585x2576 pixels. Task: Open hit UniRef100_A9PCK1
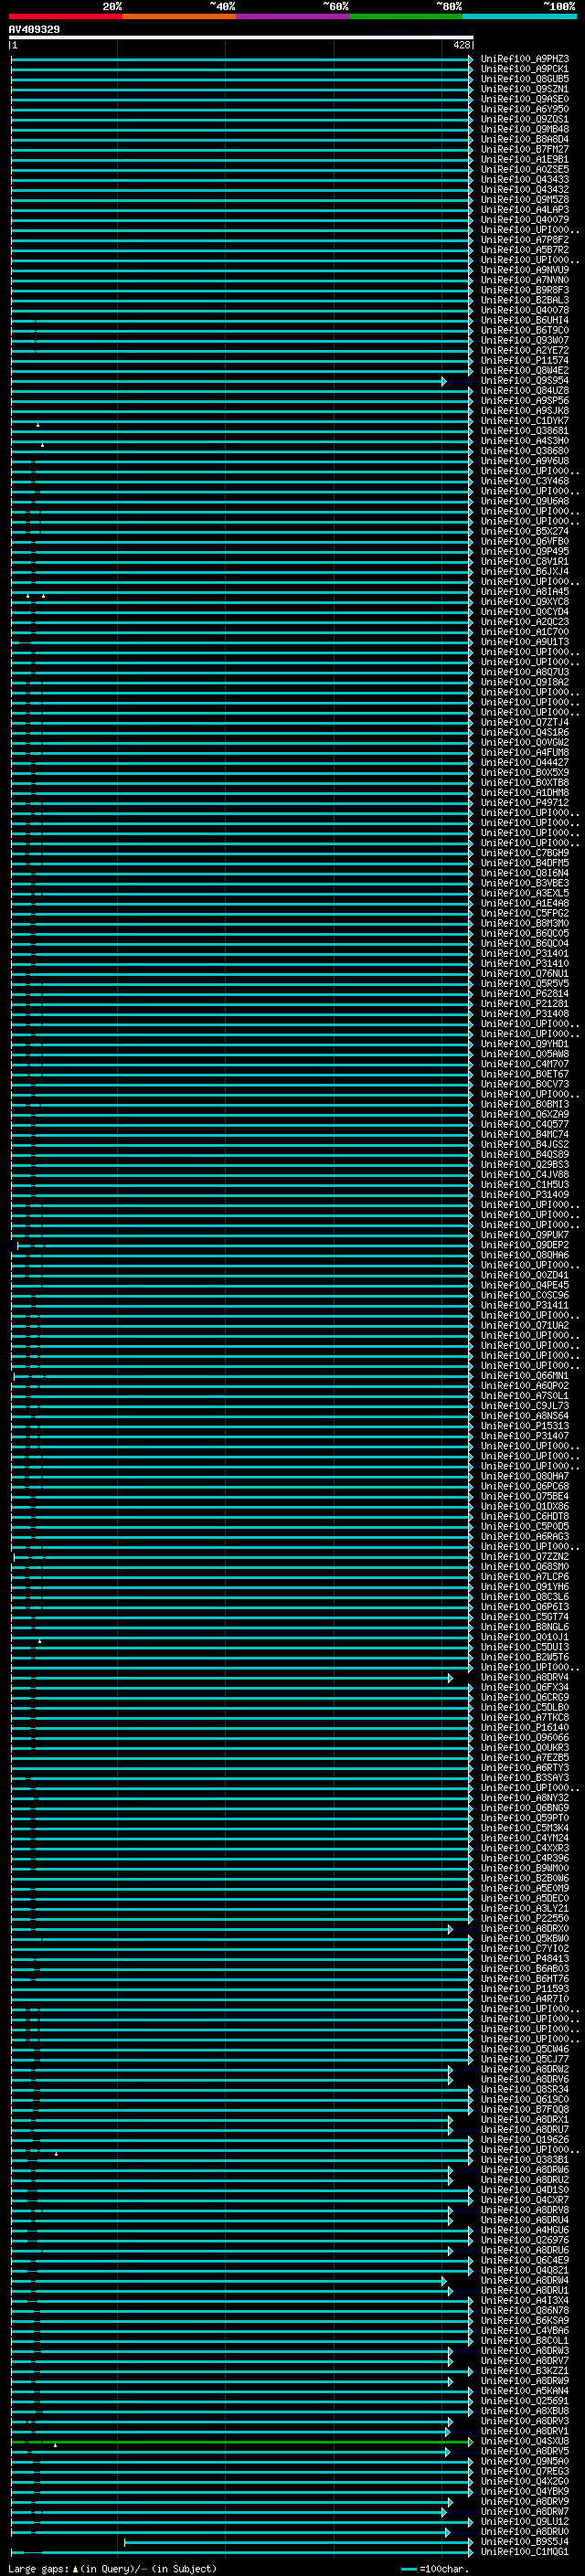[524, 69]
